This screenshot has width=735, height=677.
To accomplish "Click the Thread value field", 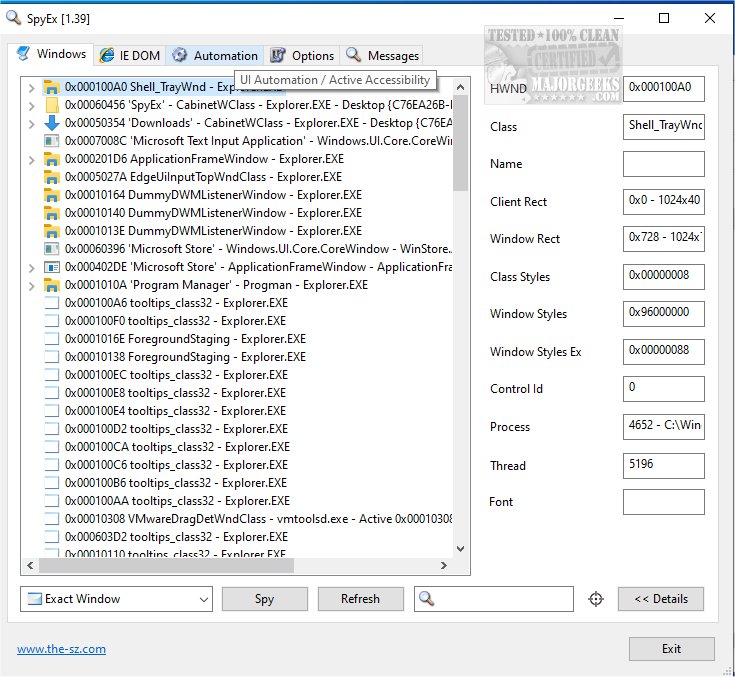I will pyautogui.click(x=663, y=465).
